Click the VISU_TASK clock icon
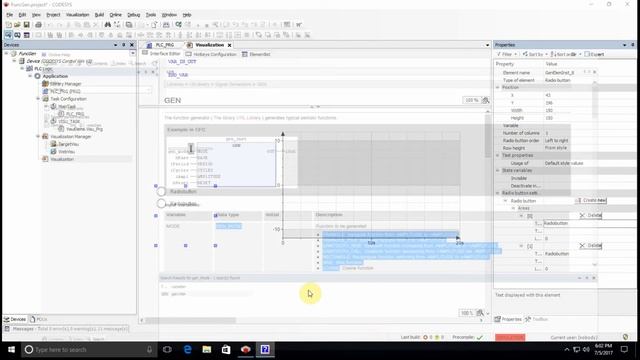Image resolution: width=640 pixels, height=360 pixels. click(x=53, y=121)
